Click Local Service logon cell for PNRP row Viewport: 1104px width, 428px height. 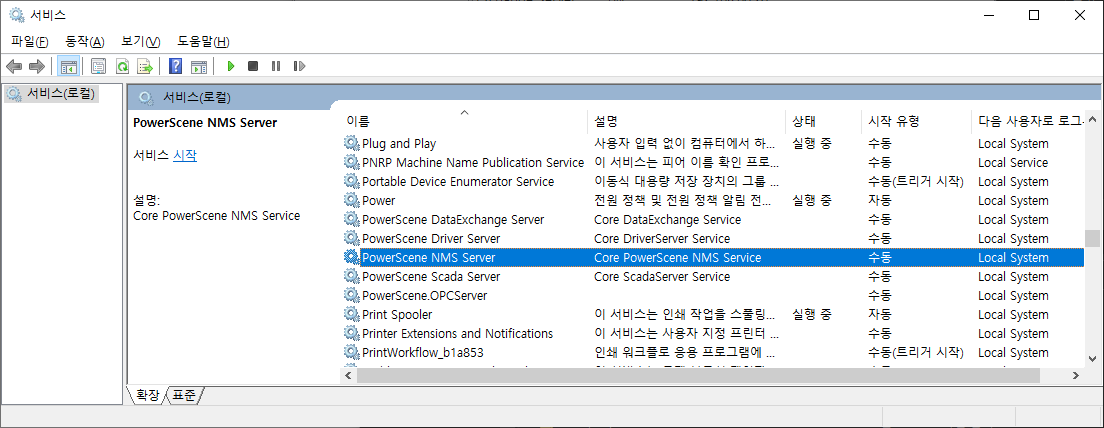1013,163
